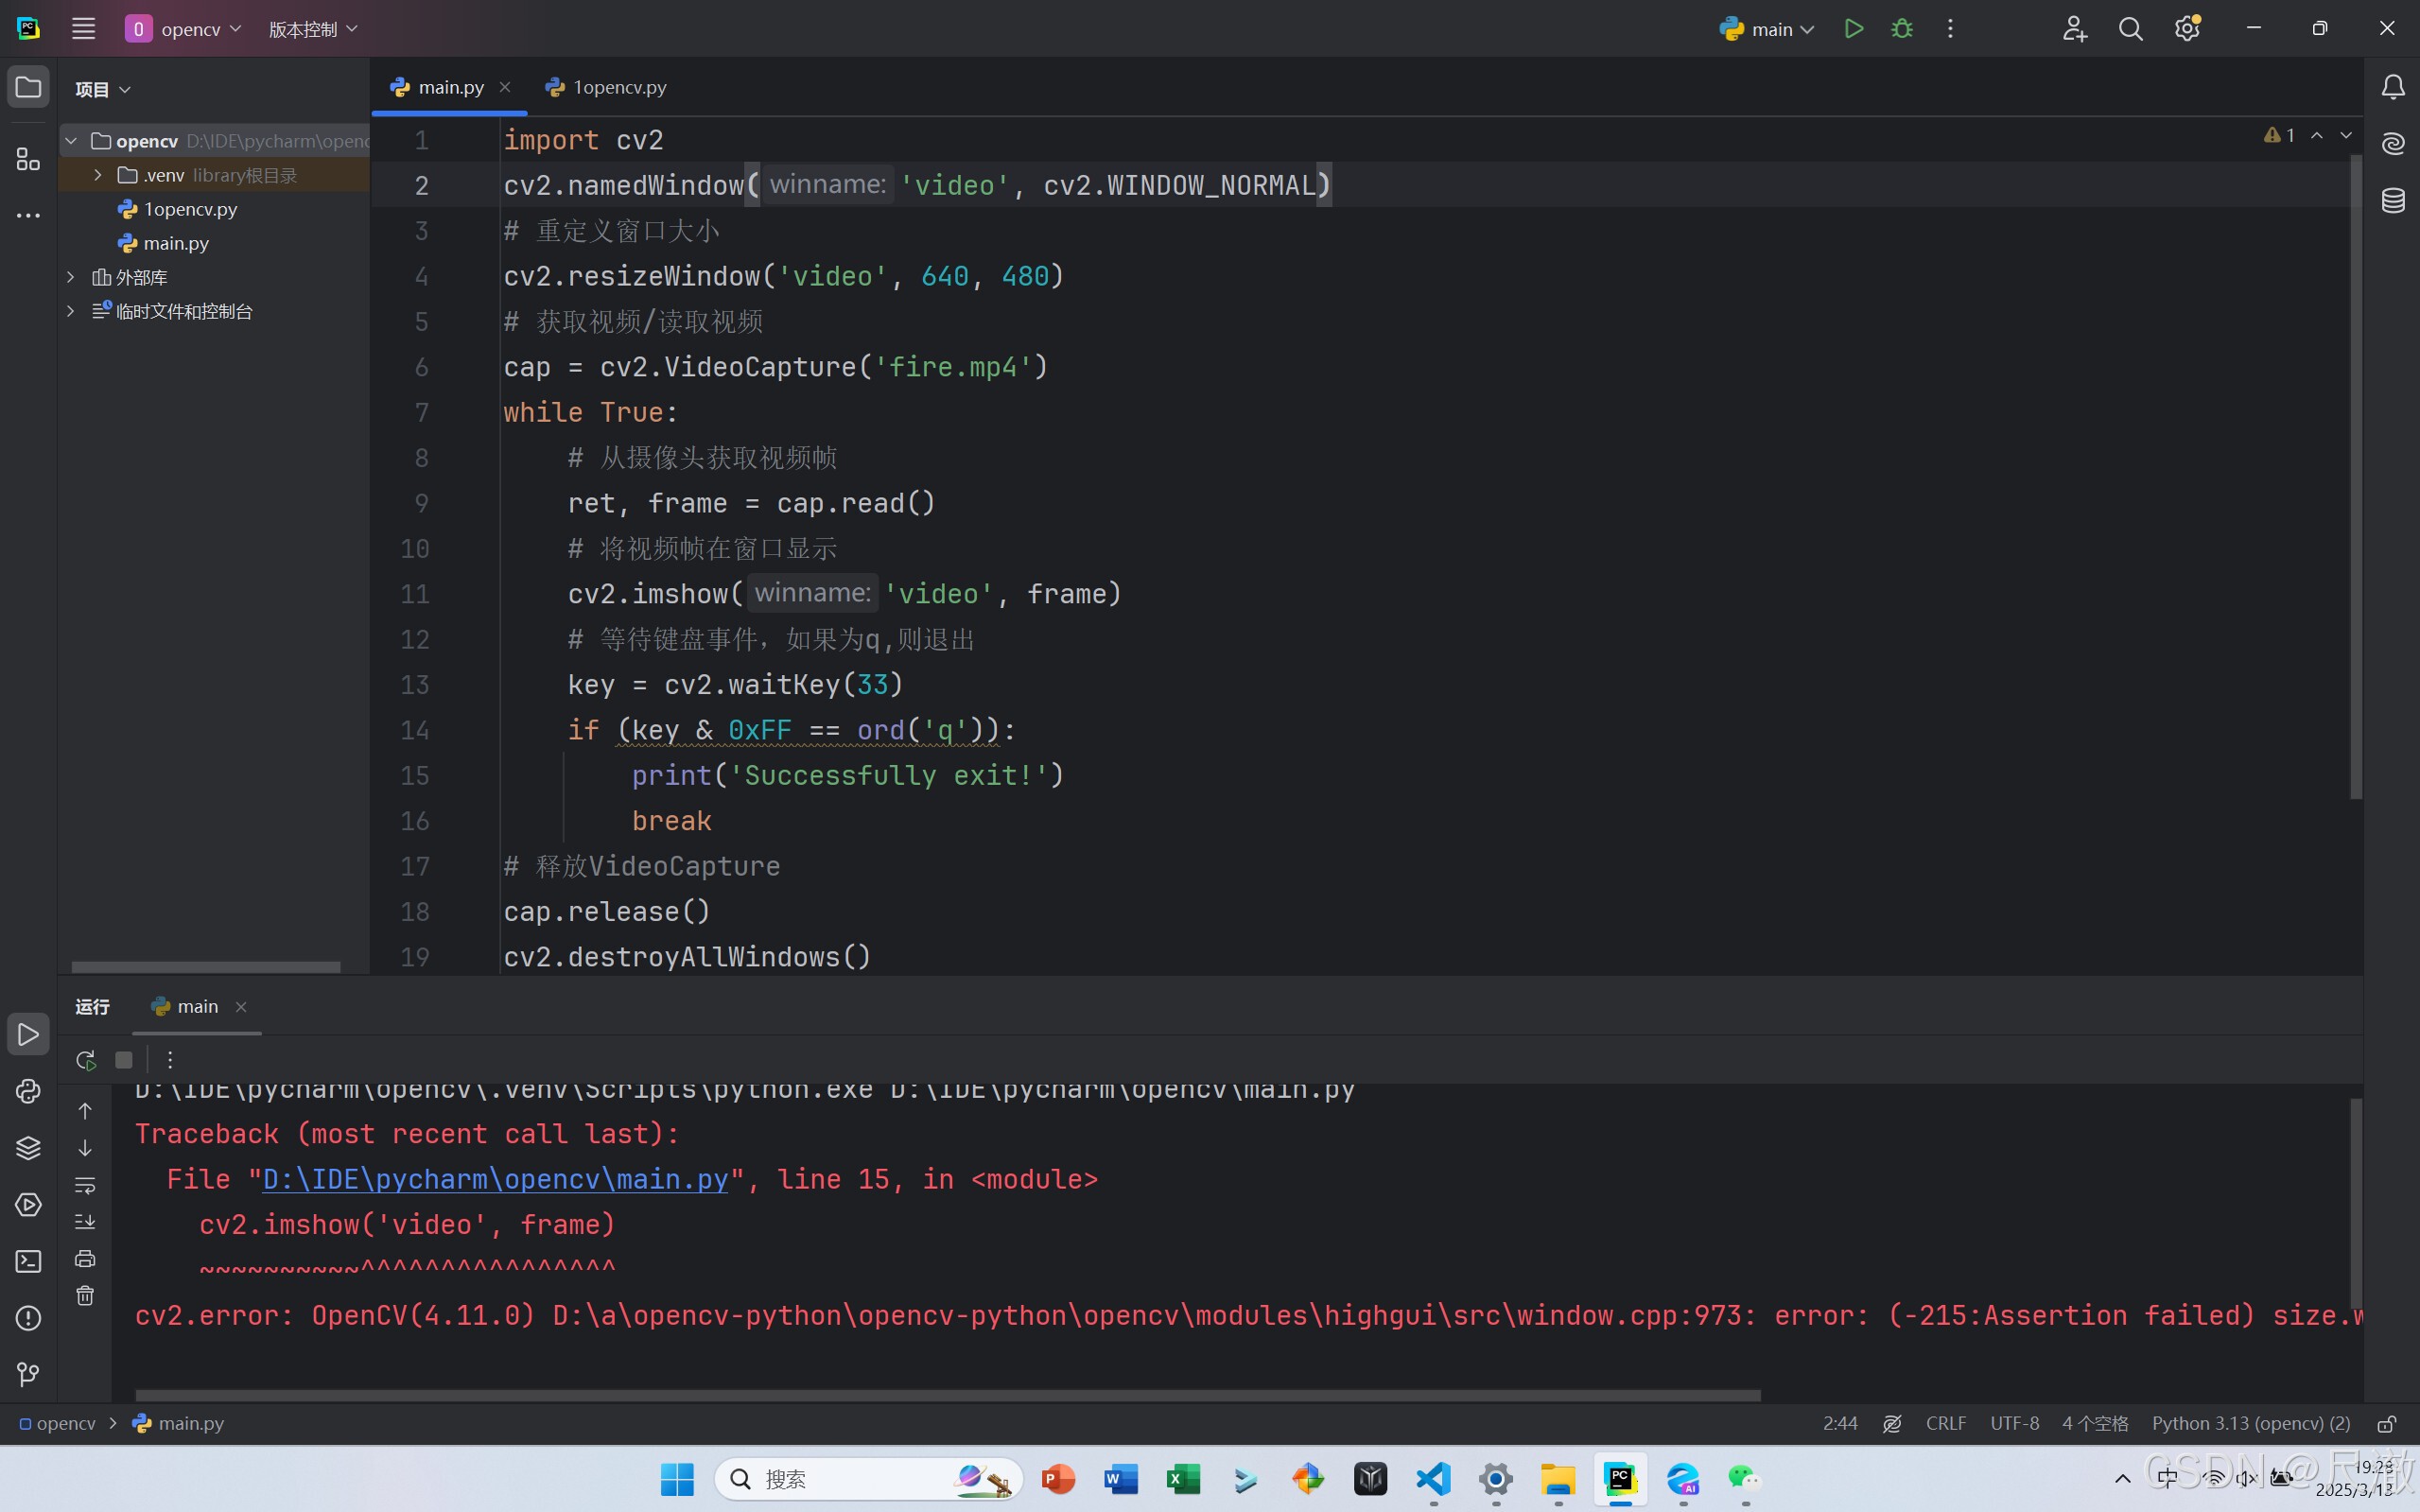Toggle read-only mode via the status bar lock
The width and height of the screenshot is (2420, 1512).
(2387, 1423)
